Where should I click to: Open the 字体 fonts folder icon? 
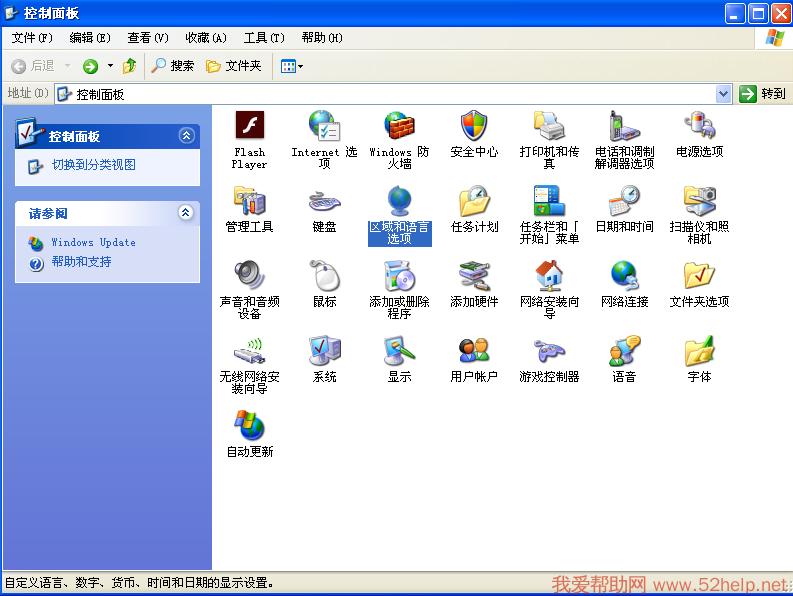(699, 351)
